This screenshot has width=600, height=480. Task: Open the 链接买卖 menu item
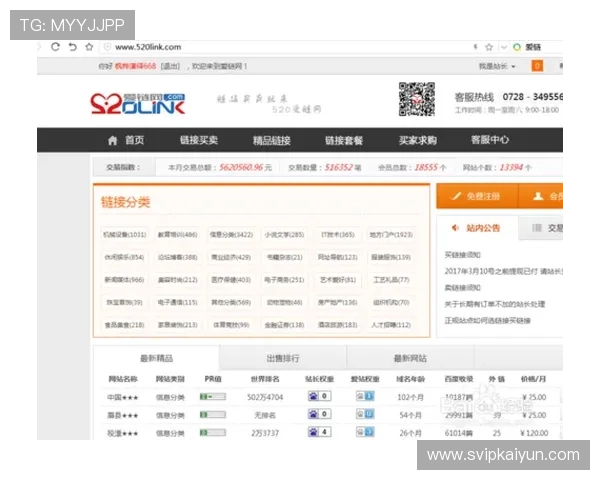pos(199,140)
